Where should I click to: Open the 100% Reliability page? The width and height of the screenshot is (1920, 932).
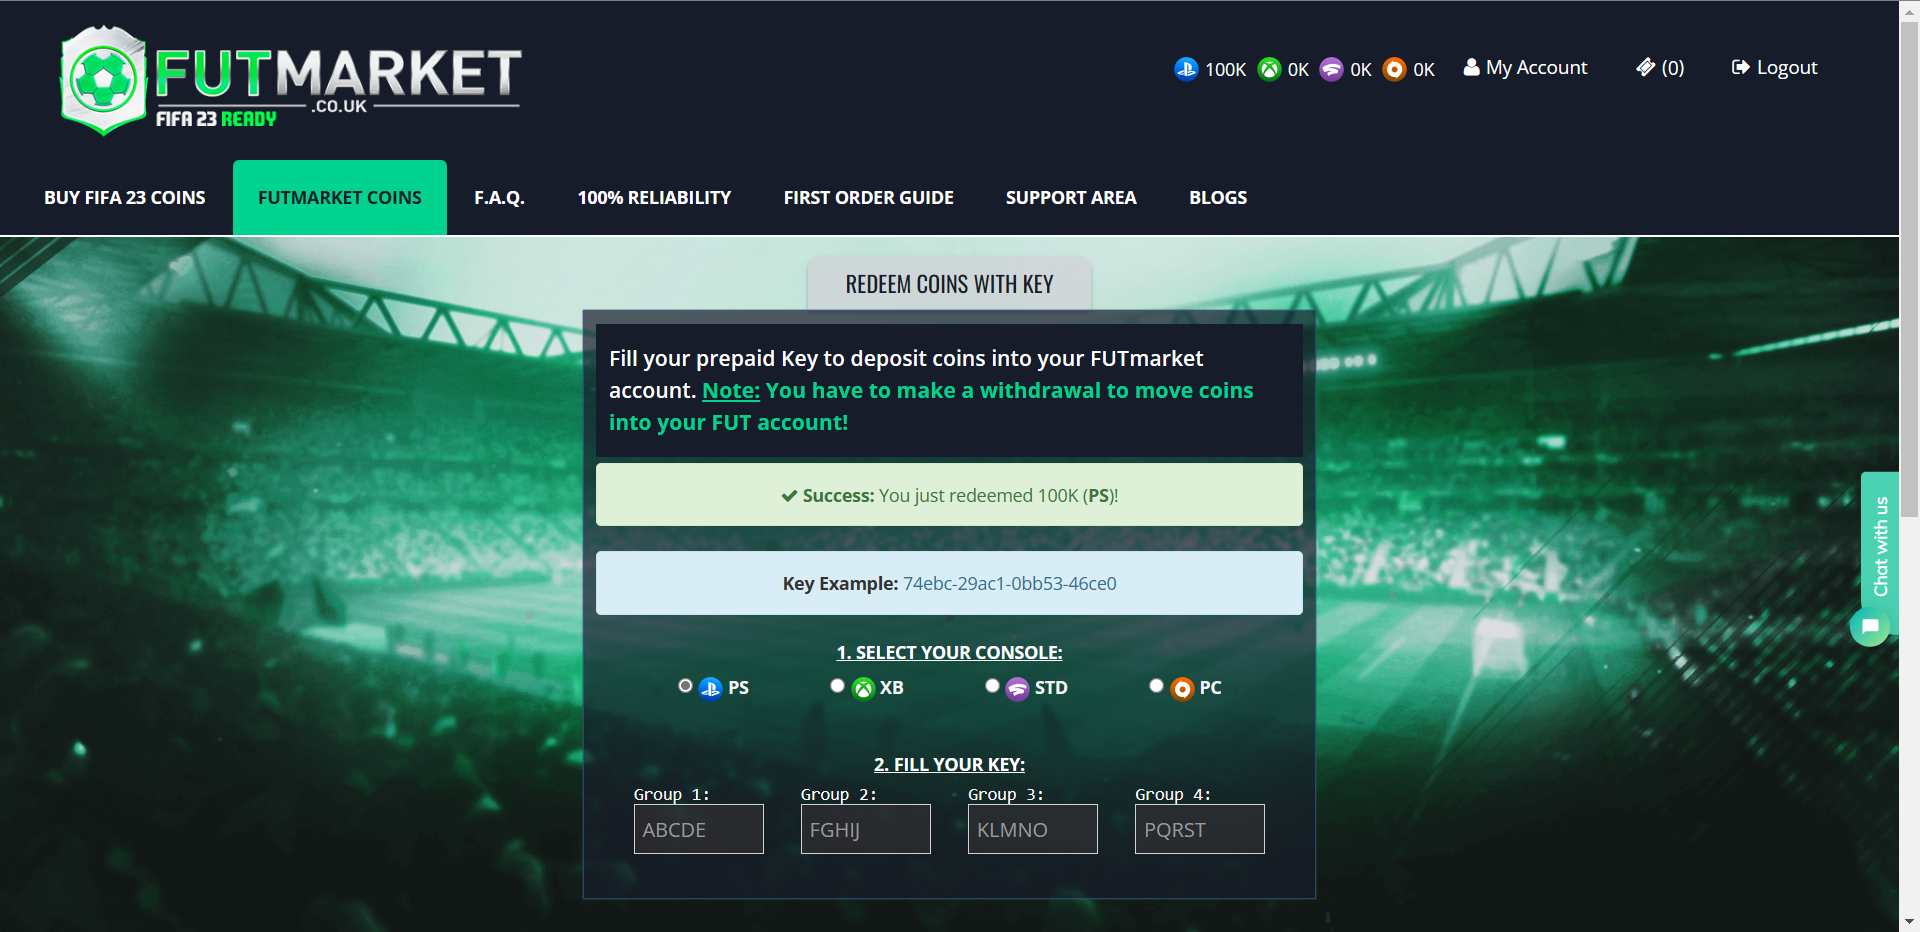[654, 198]
